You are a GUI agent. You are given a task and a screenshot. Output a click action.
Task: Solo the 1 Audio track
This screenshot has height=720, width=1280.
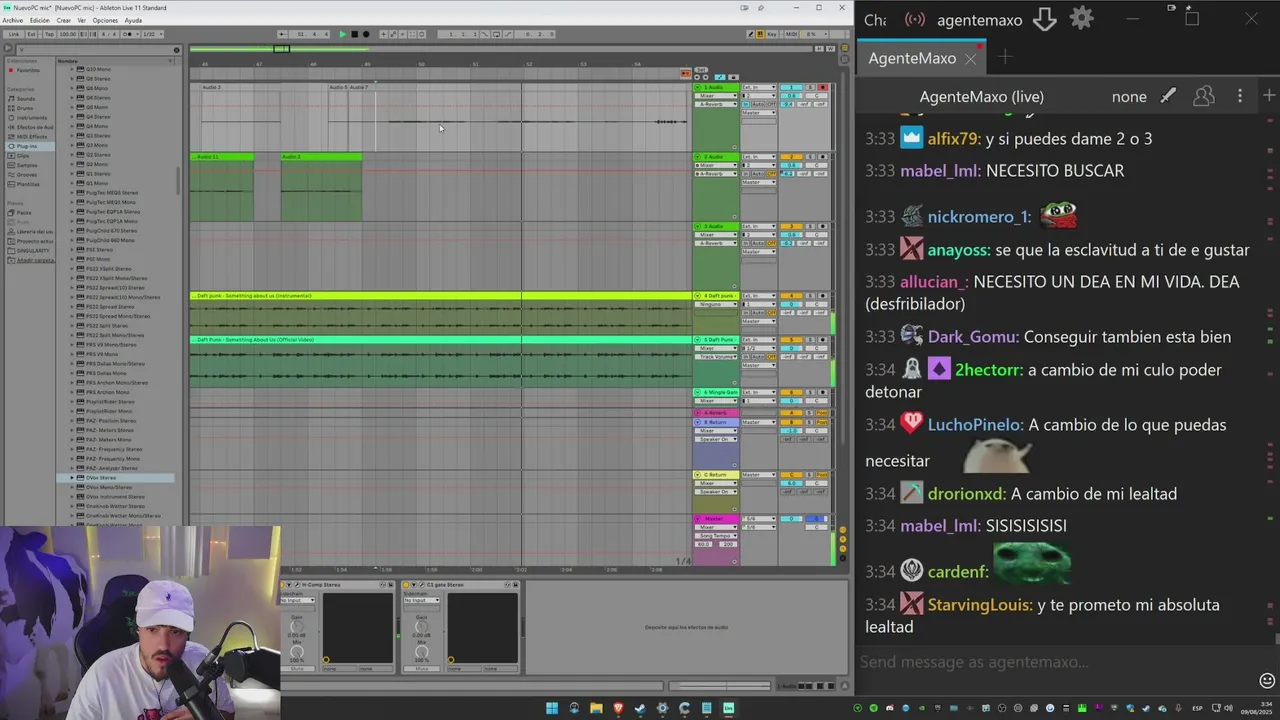point(810,87)
